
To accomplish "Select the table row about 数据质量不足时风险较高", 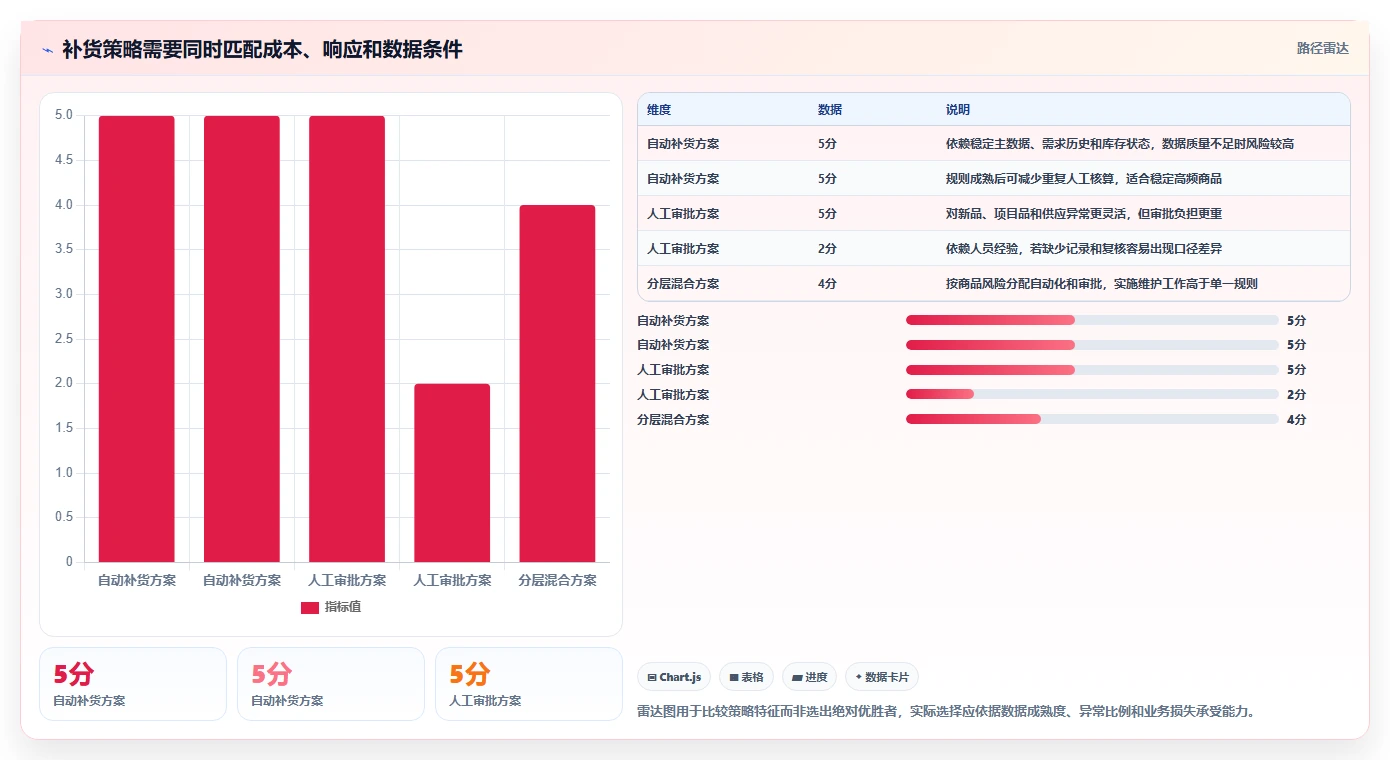I will [994, 144].
